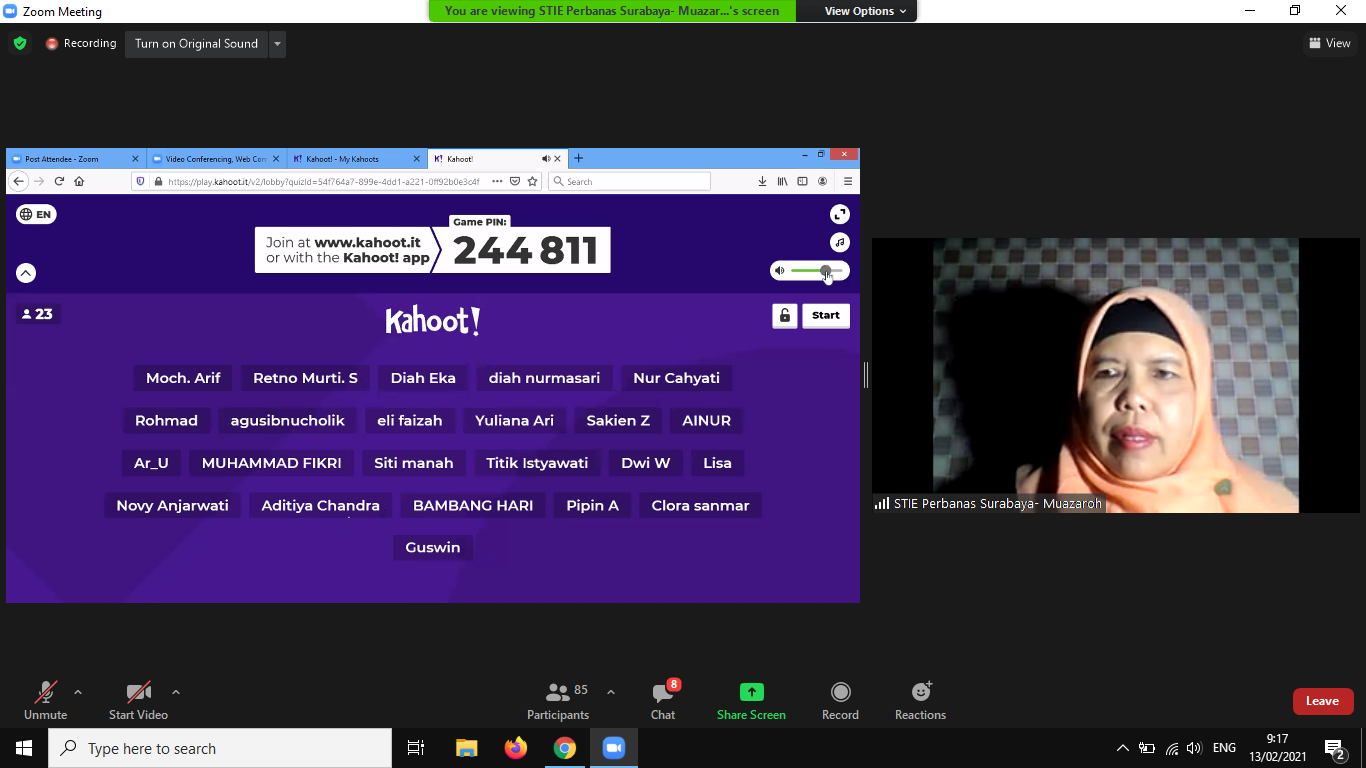Click the Windows Start button
This screenshot has height=768, width=1366.
[x=24, y=748]
